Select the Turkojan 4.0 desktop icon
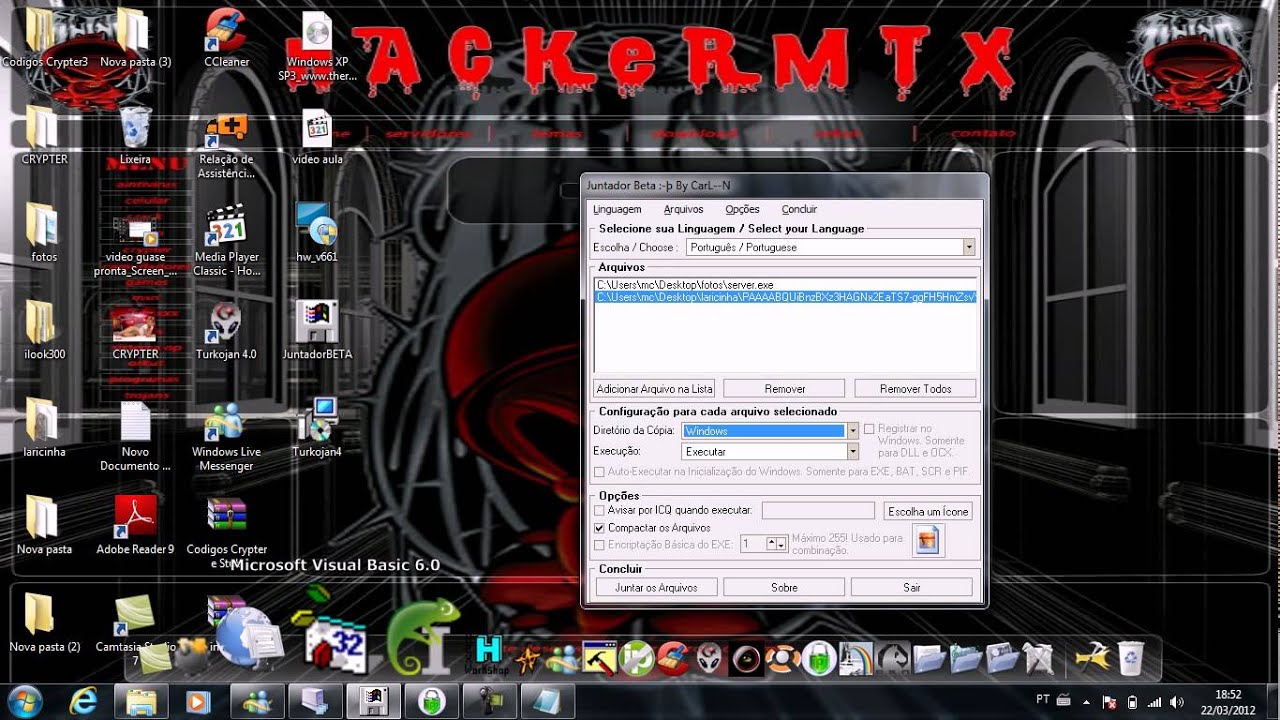The image size is (1280, 720). pos(226,330)
